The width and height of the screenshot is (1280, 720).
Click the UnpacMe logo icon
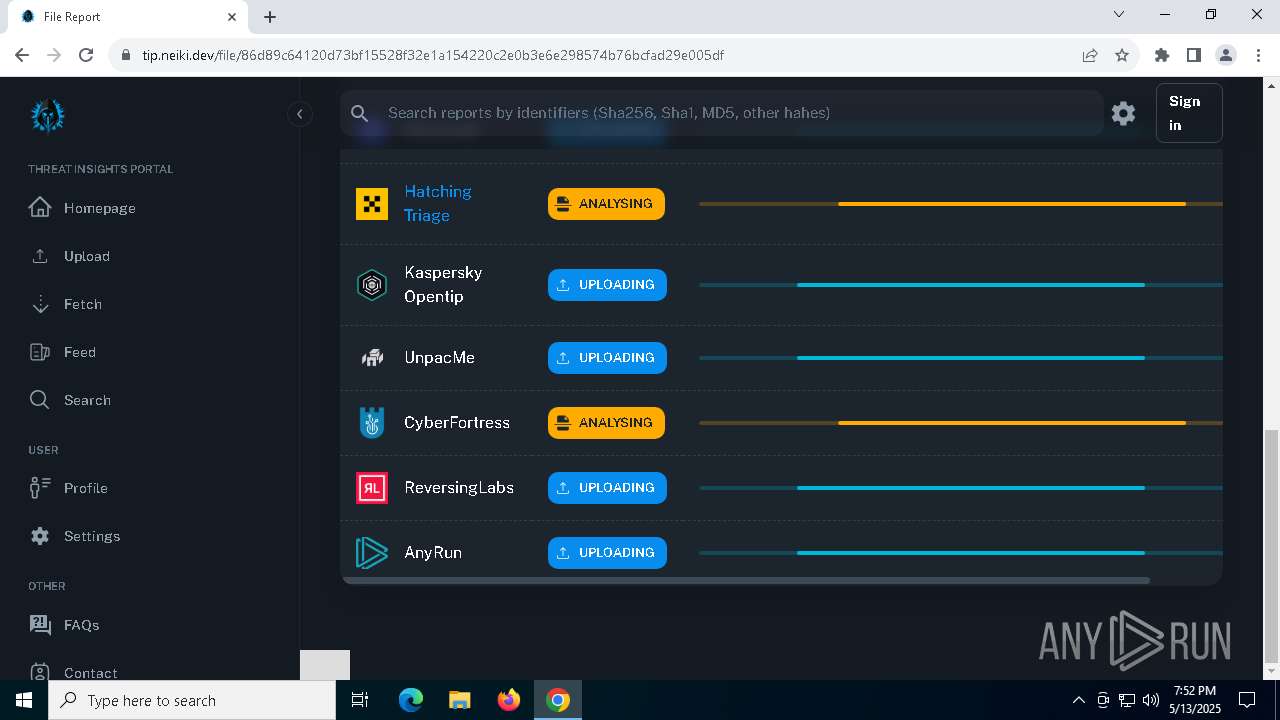[x=372, y=357]
